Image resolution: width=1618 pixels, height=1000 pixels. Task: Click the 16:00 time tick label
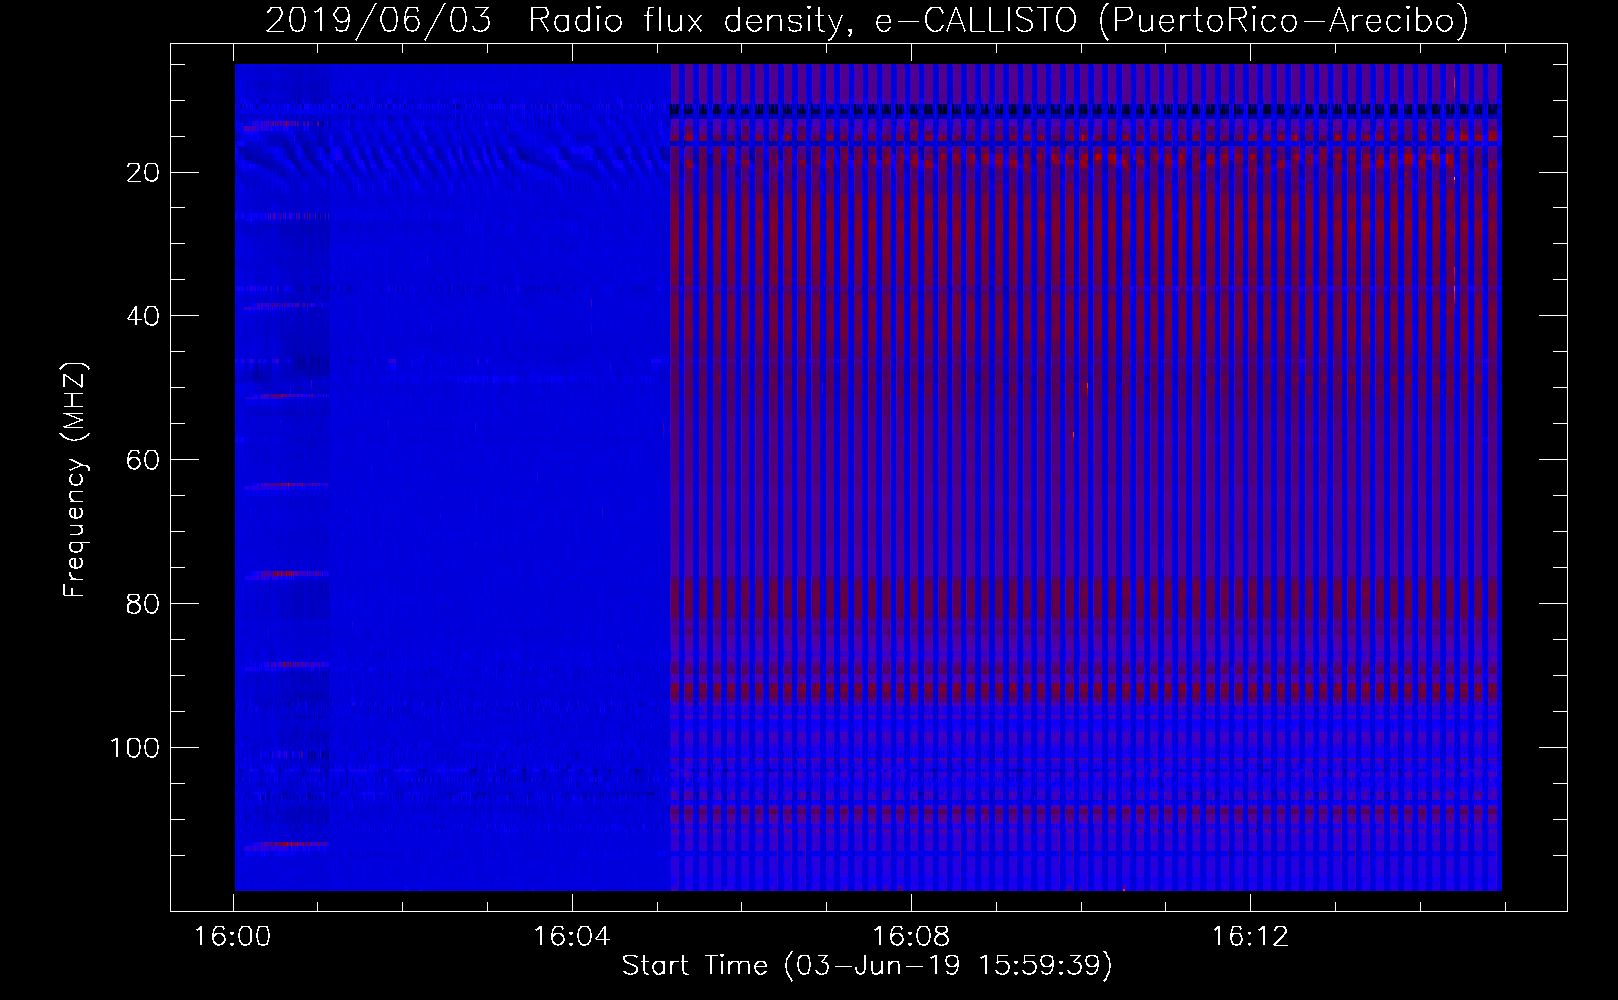tap(233, 937)
